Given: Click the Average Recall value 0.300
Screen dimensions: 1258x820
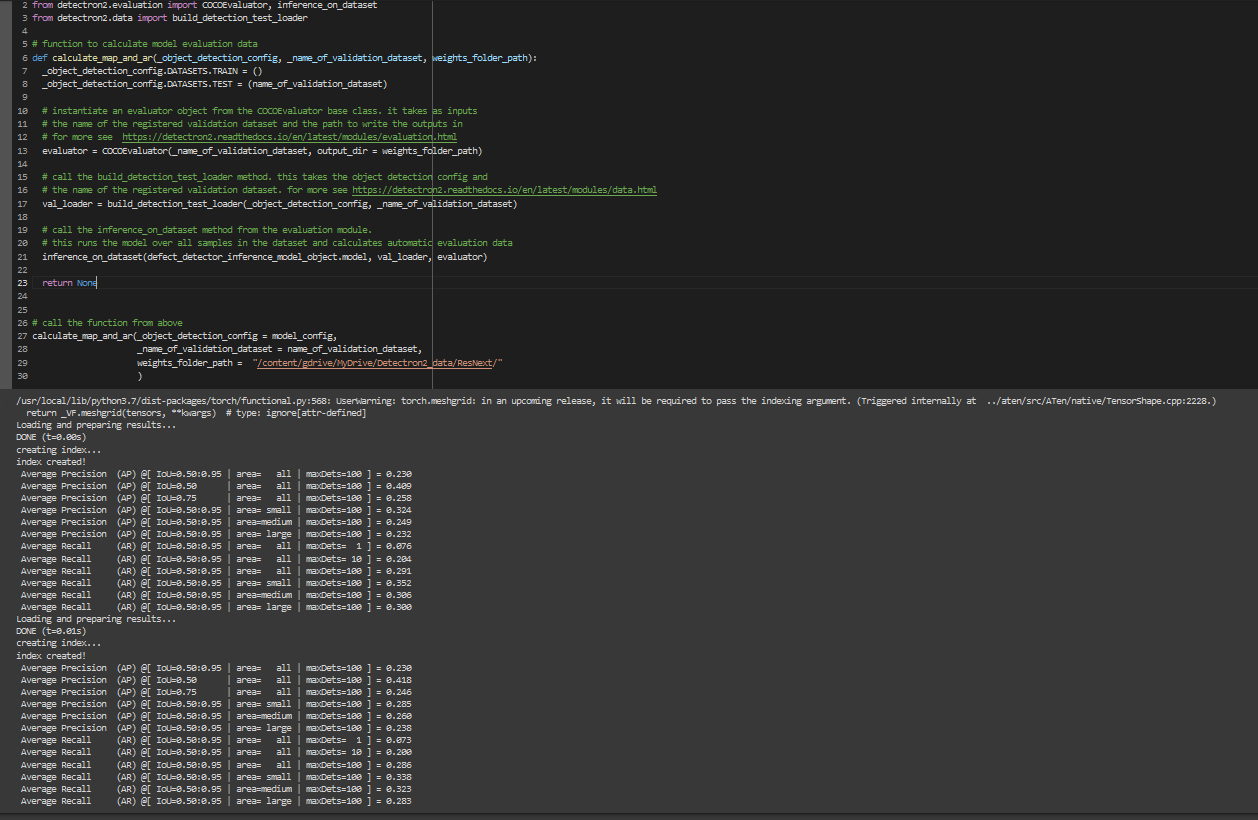Looking at the screenshot, I should click(x=398, y=607).
